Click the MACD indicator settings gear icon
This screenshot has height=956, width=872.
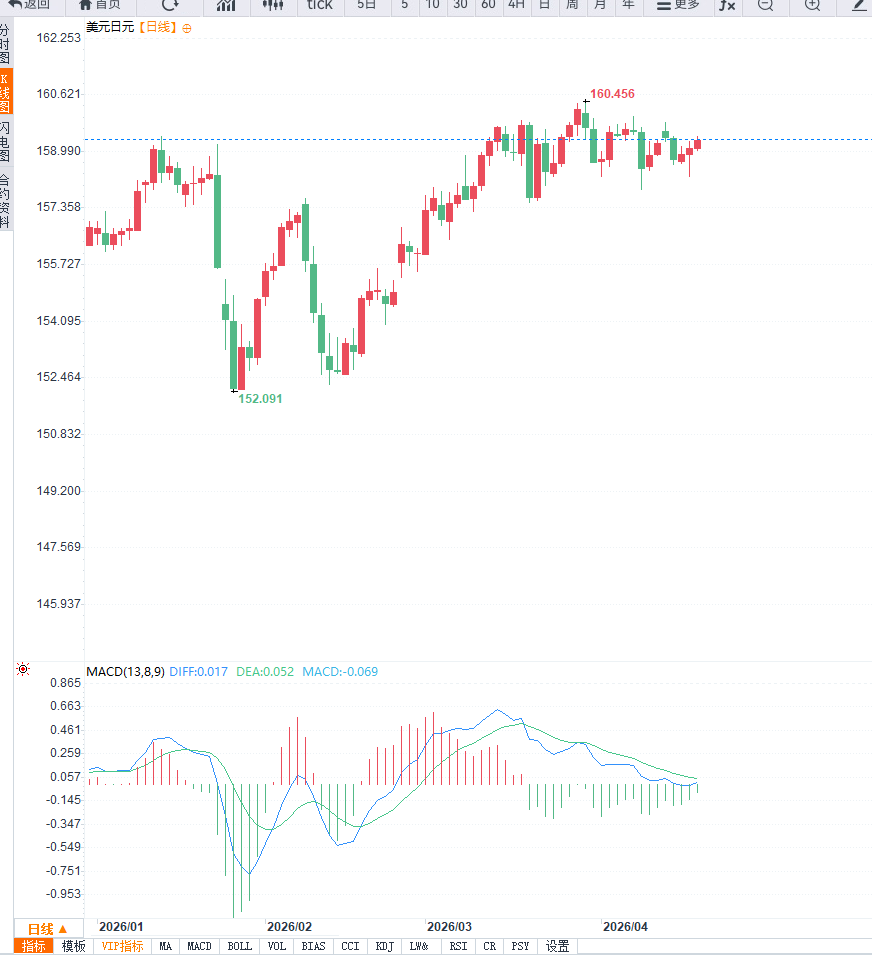click(23, 670)
